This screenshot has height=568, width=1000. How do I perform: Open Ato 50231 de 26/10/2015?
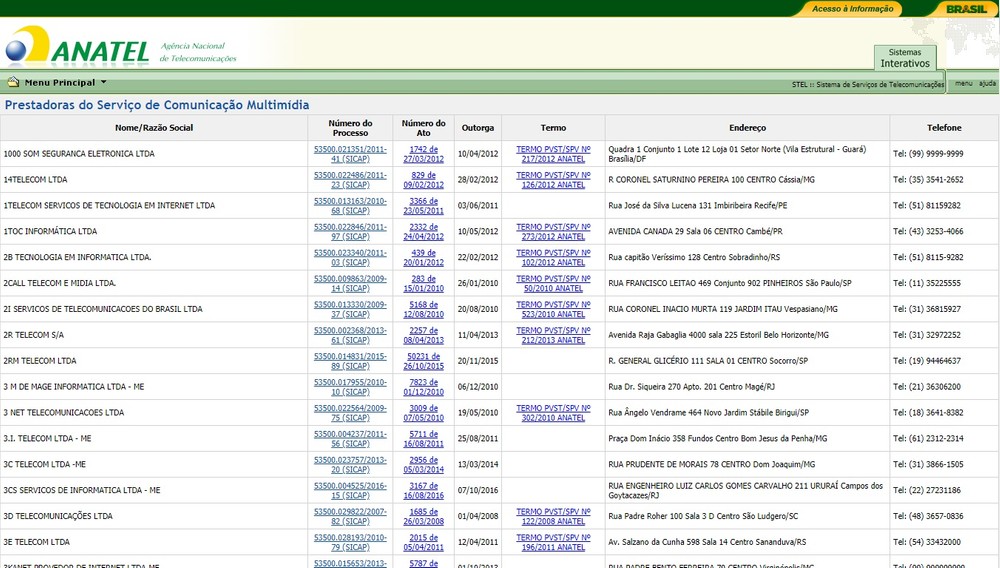424,361
